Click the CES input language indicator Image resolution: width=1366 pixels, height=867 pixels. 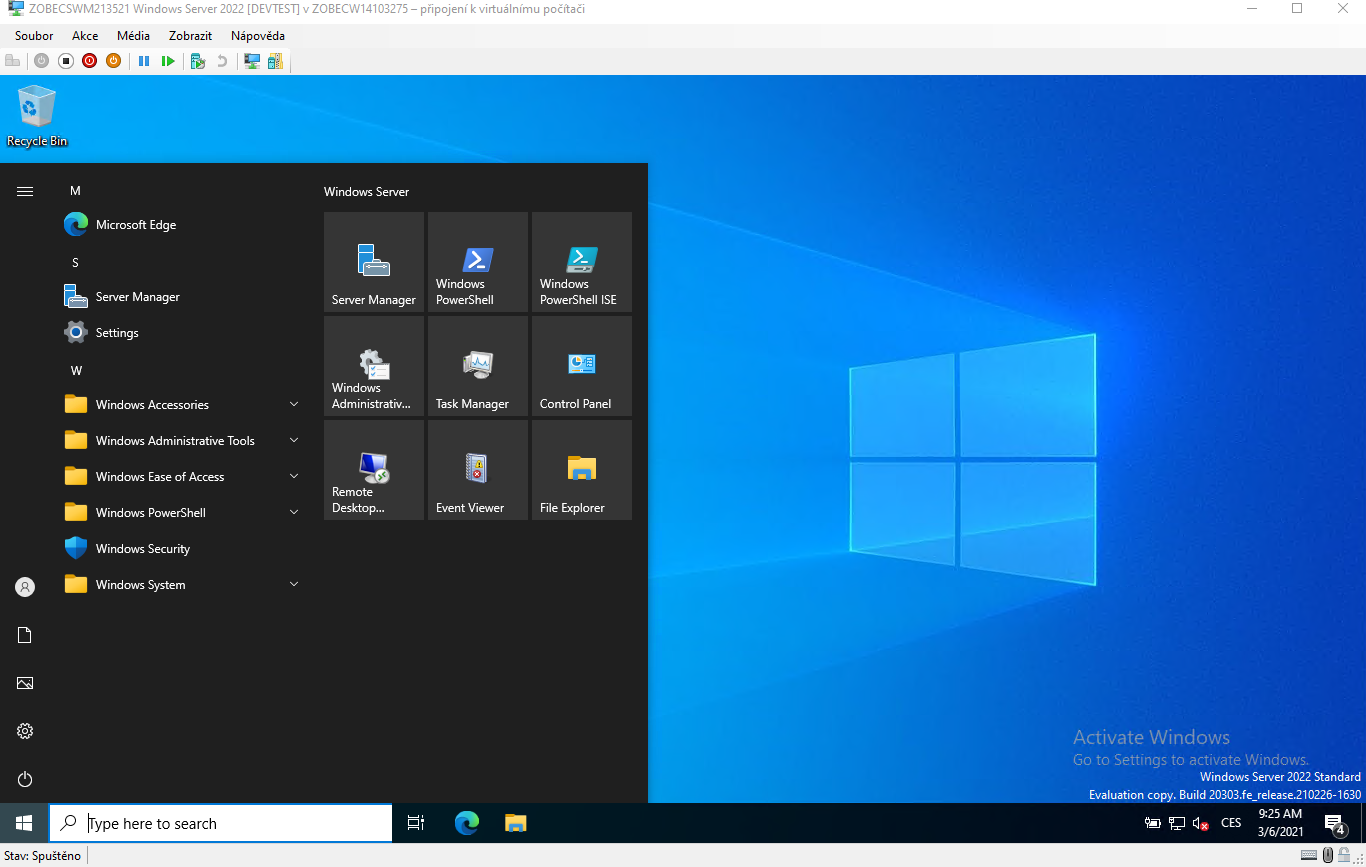coord(1231,823)
